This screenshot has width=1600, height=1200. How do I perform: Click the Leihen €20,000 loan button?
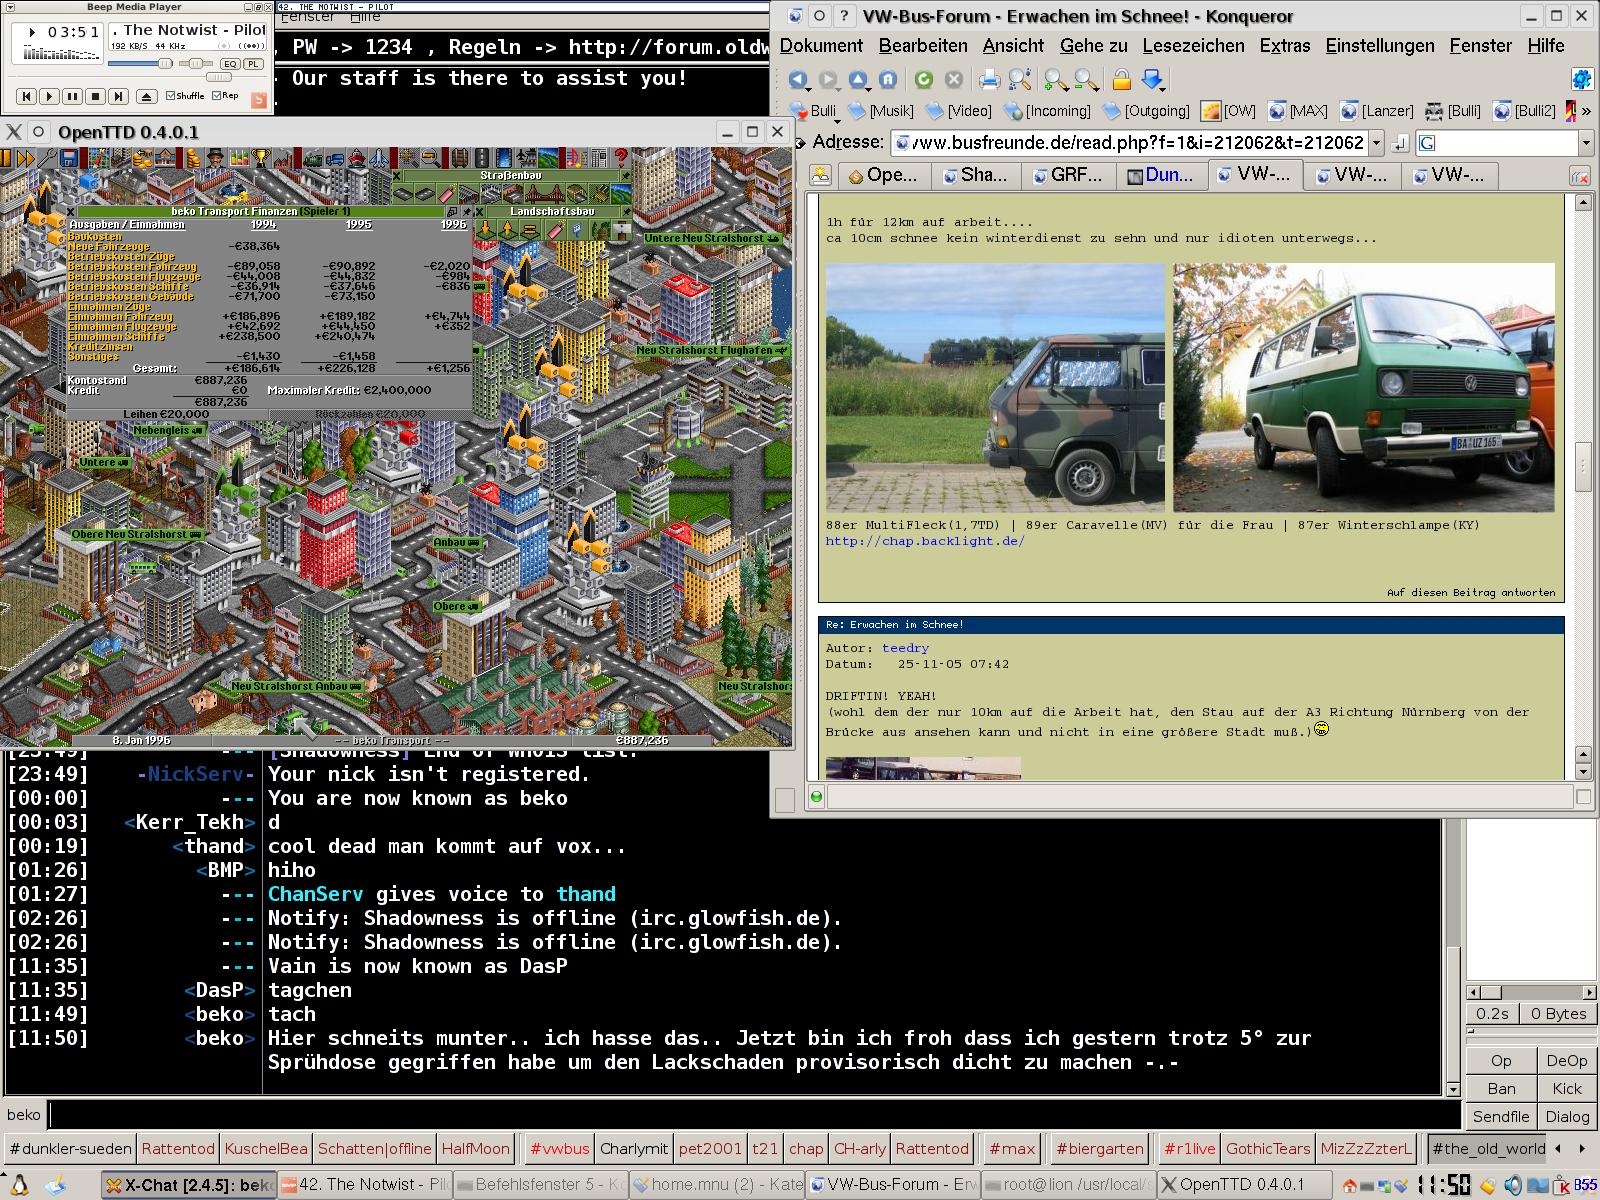pos(167,413)
